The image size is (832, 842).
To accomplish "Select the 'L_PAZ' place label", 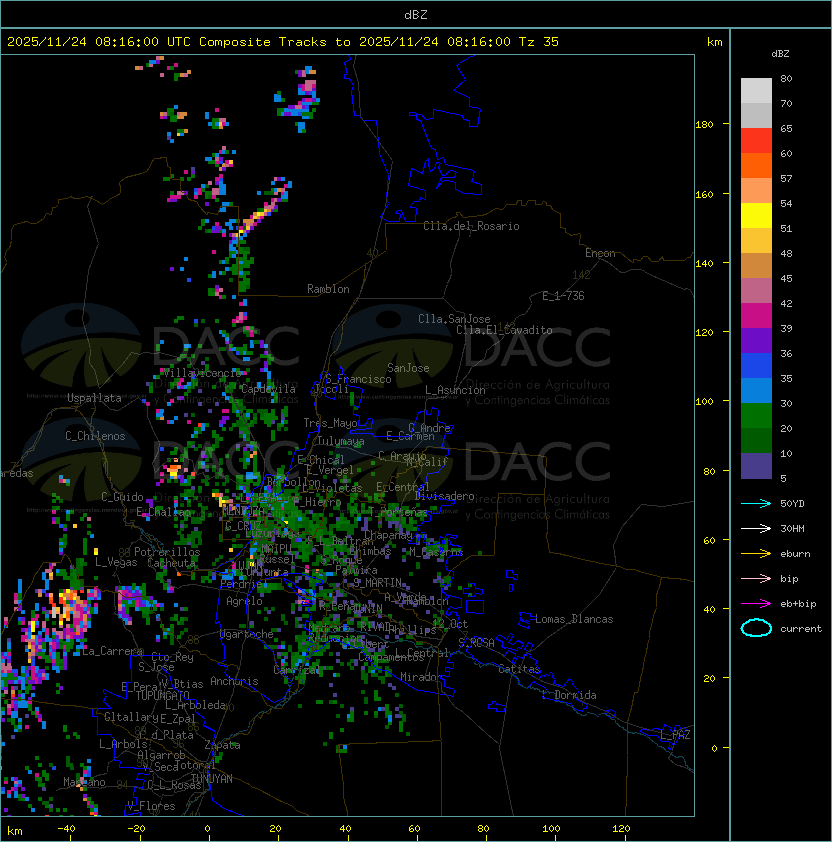I will [x=675, y=735].
